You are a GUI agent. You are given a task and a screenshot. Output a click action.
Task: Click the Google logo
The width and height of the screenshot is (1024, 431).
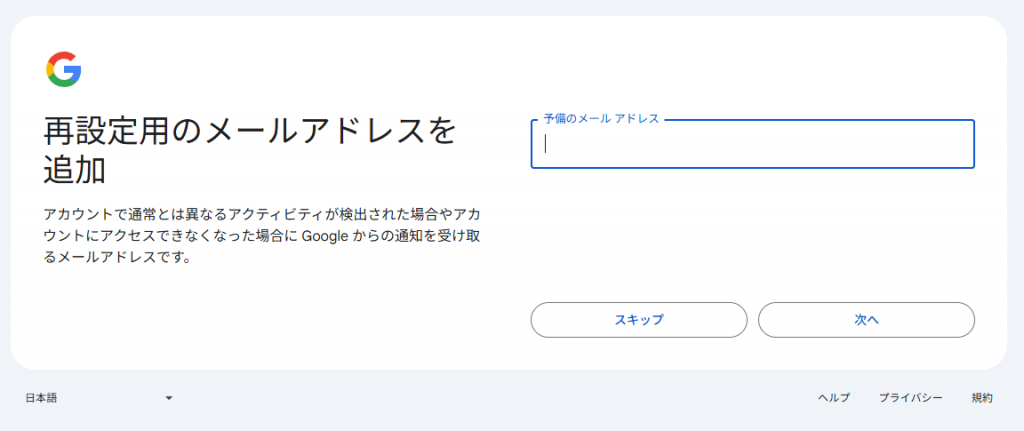pos(63,69)
